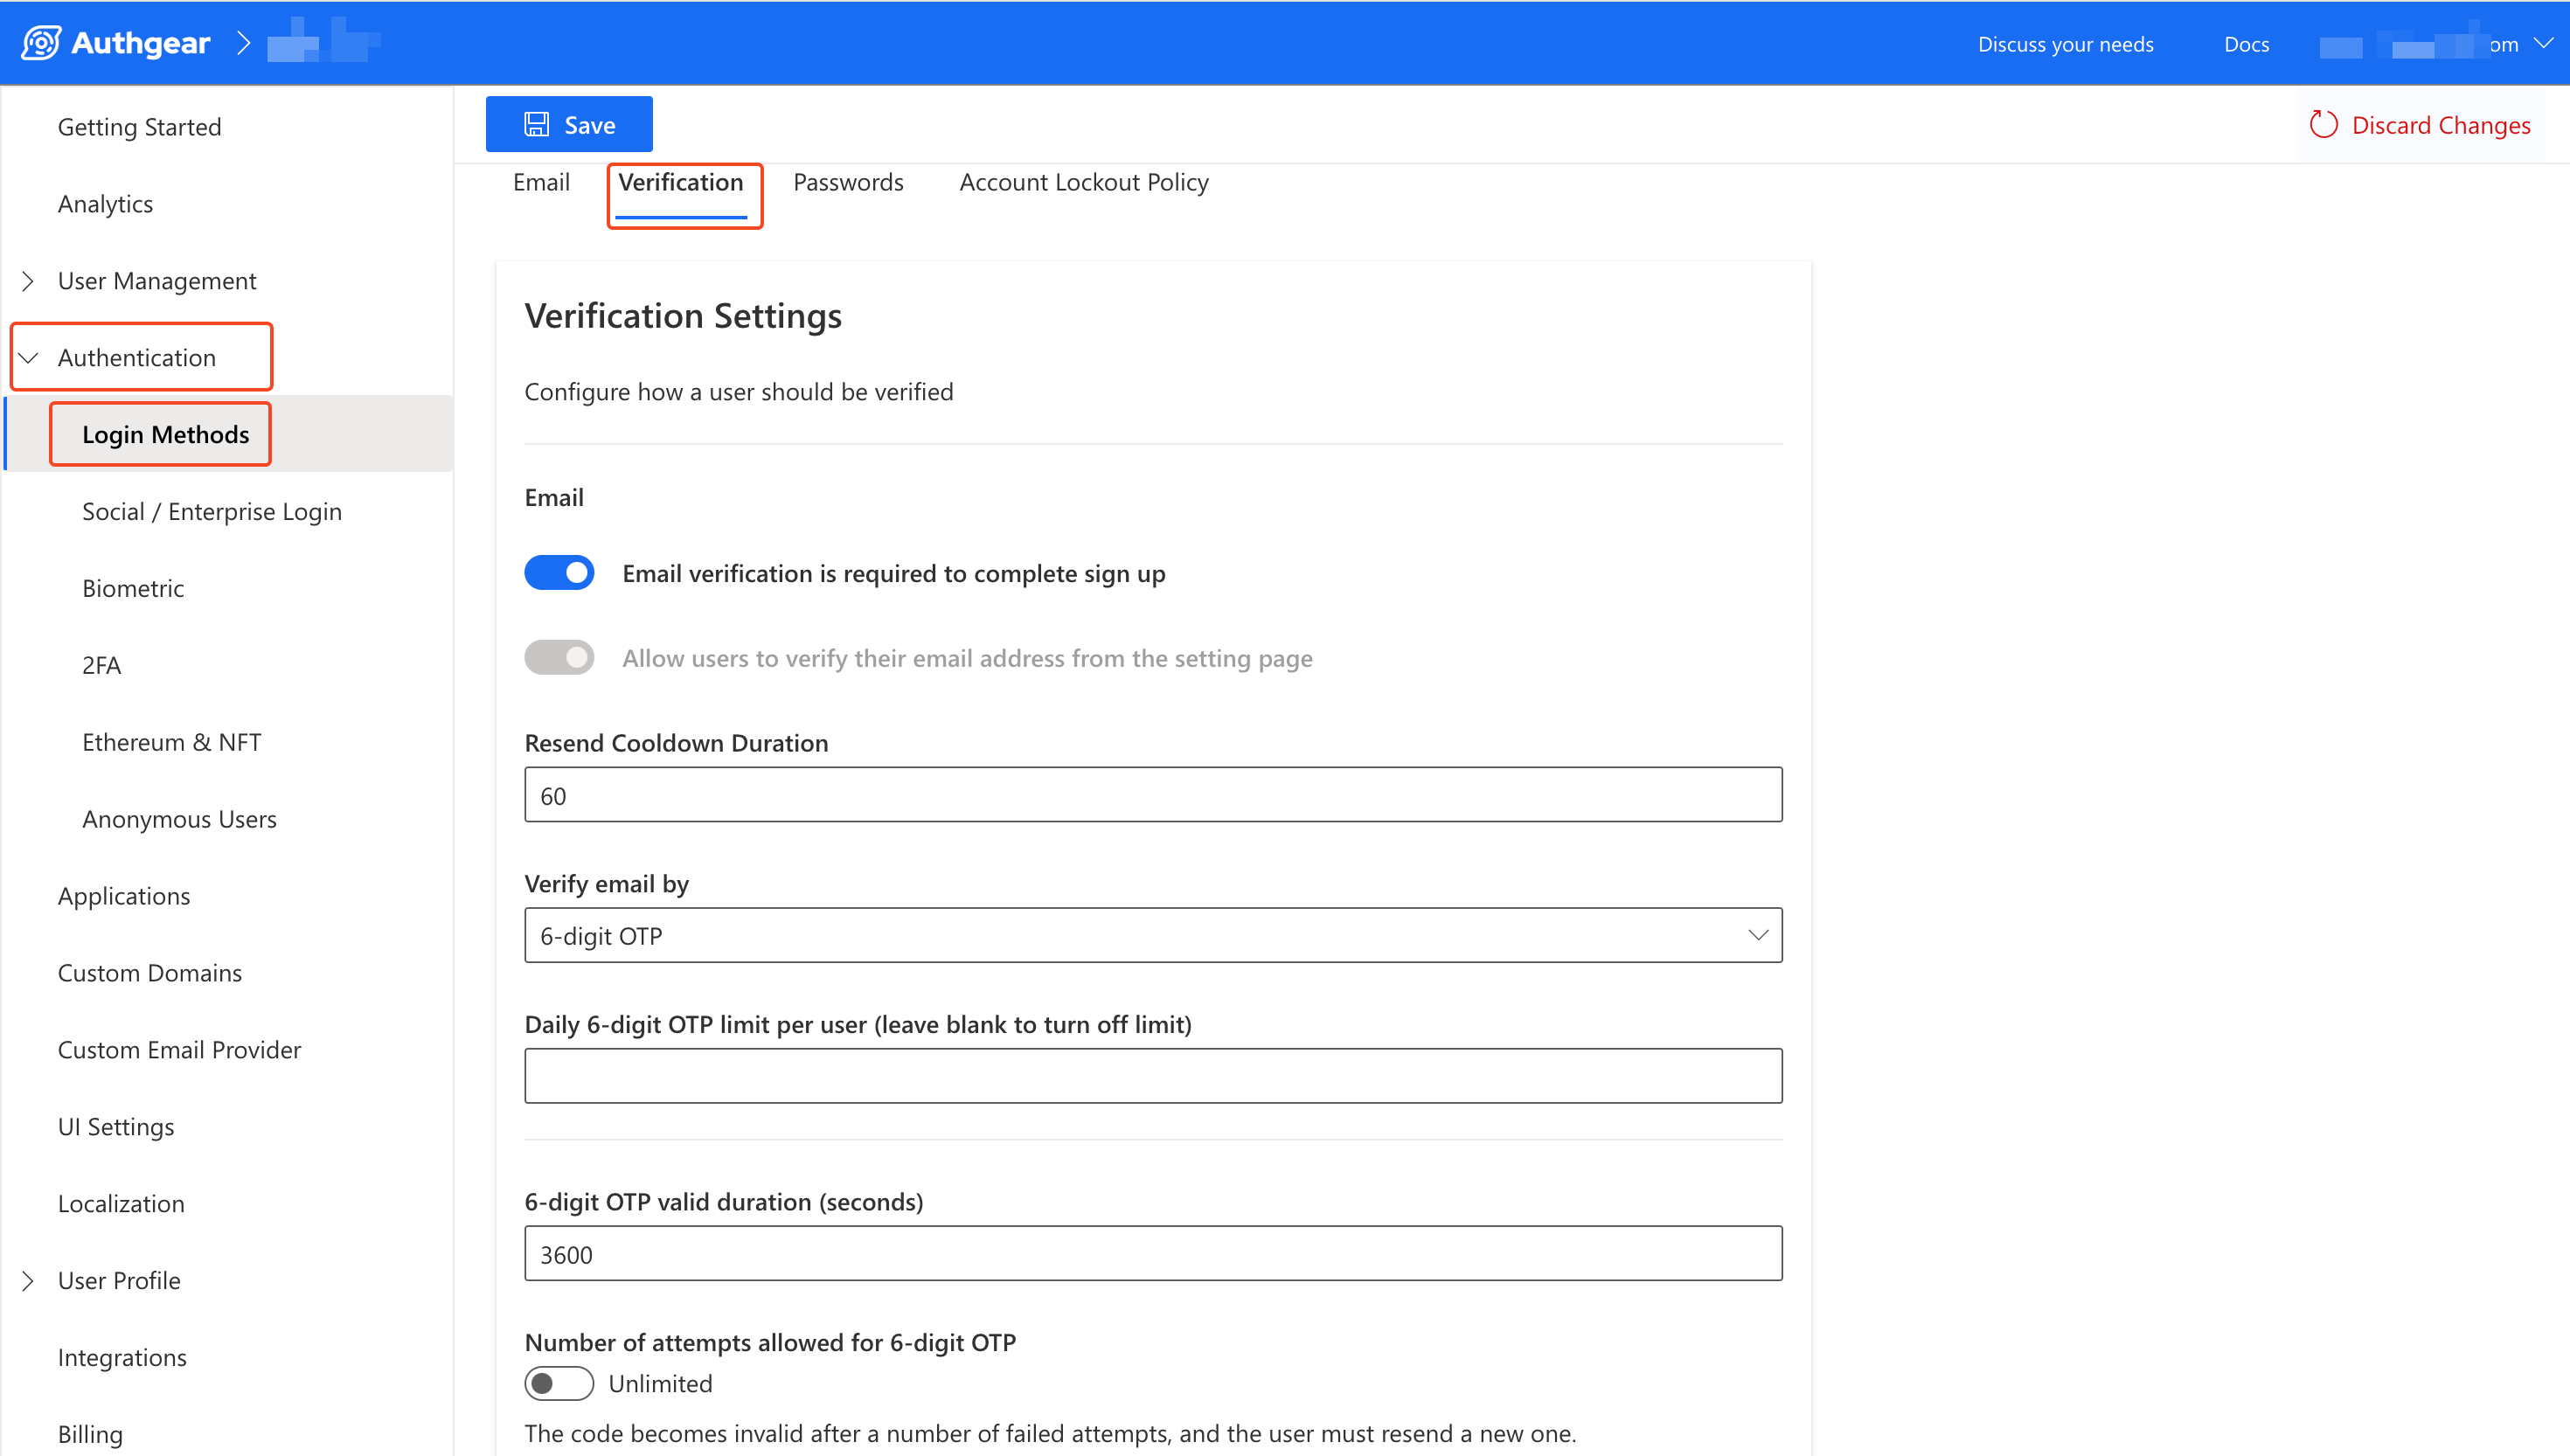The image size is (2570, 1456).
Task: Switch to the Account Lockout Policy tab
Action: click(x=1083, y=182)
